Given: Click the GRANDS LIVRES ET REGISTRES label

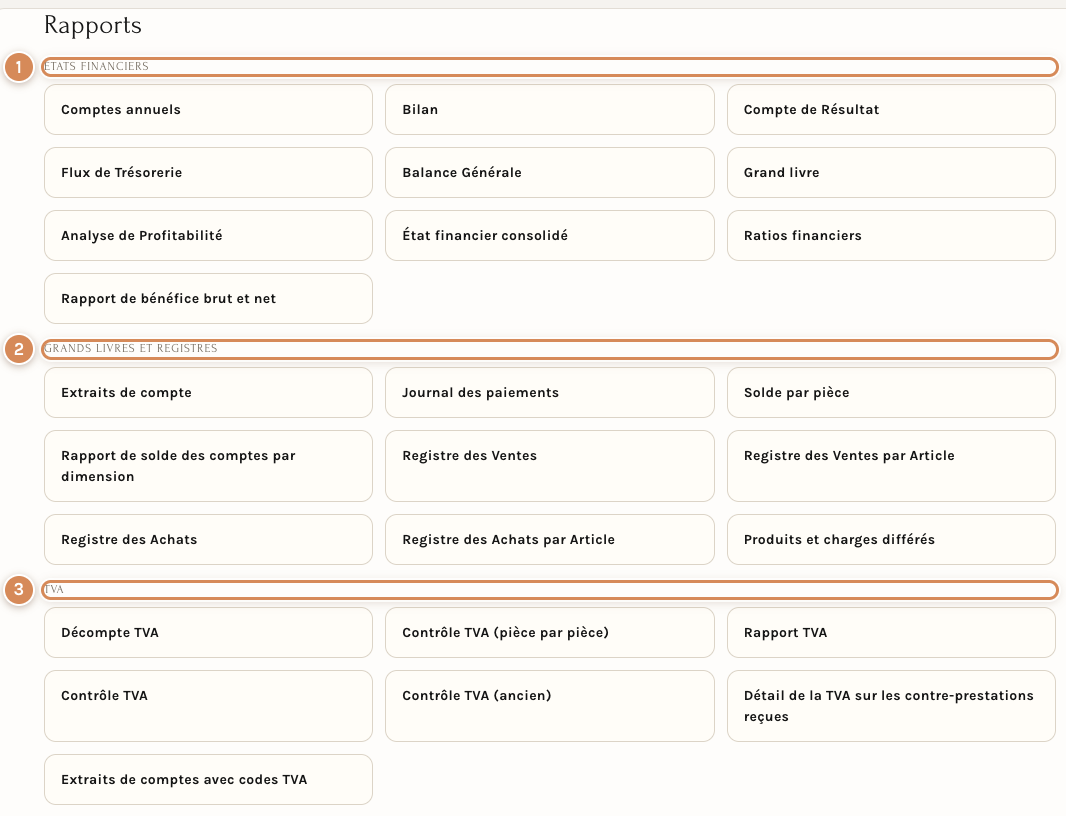Looking at the screenshot, I should click(x=131, y=349).
